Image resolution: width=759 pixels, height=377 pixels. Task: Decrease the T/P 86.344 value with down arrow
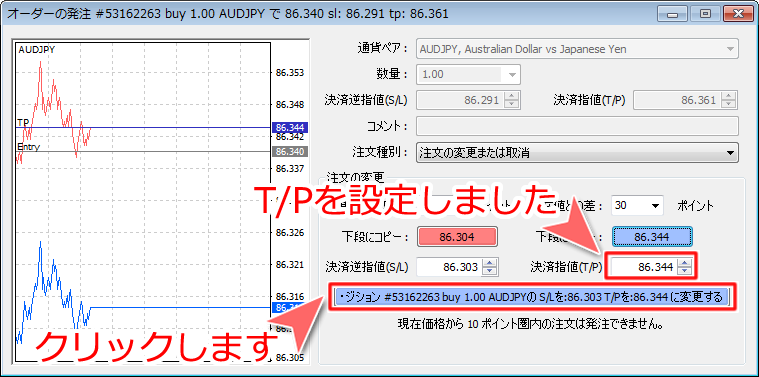[x=684, y=271]
